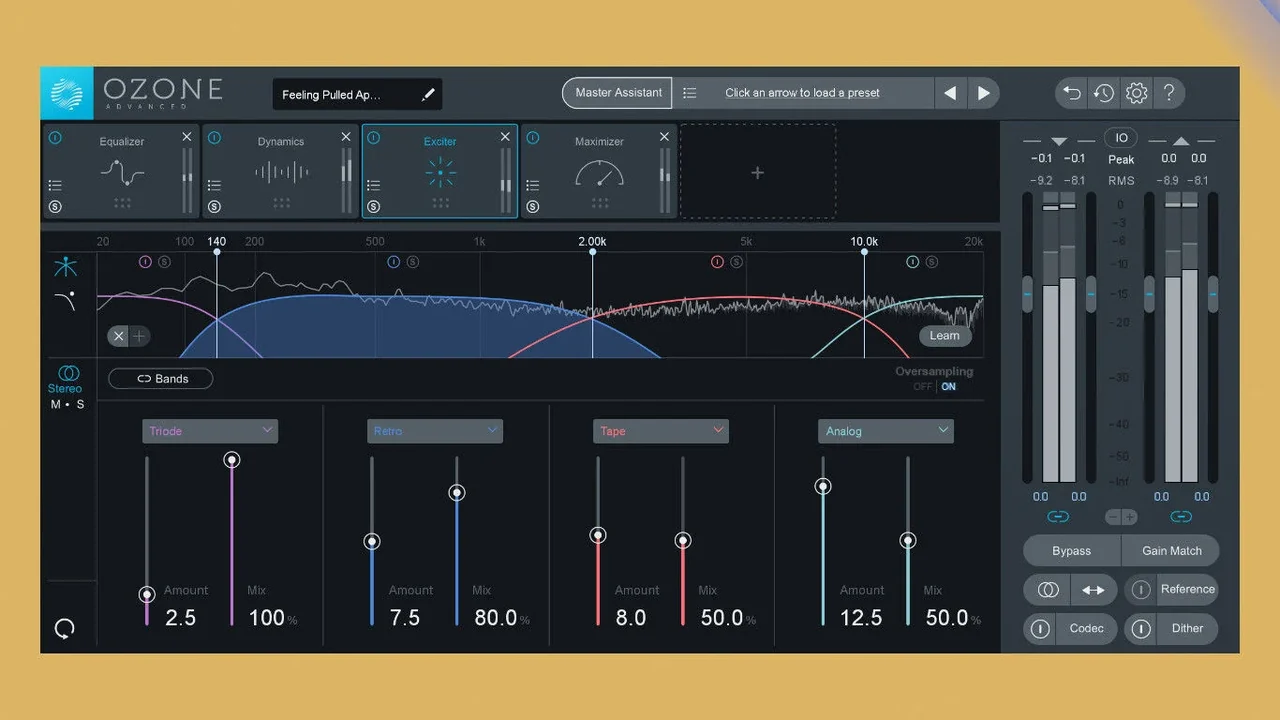This screenshot has width=1280, height=720.
Task: Open the Analog mode dropdown
Action: click(x=886, y=431)
